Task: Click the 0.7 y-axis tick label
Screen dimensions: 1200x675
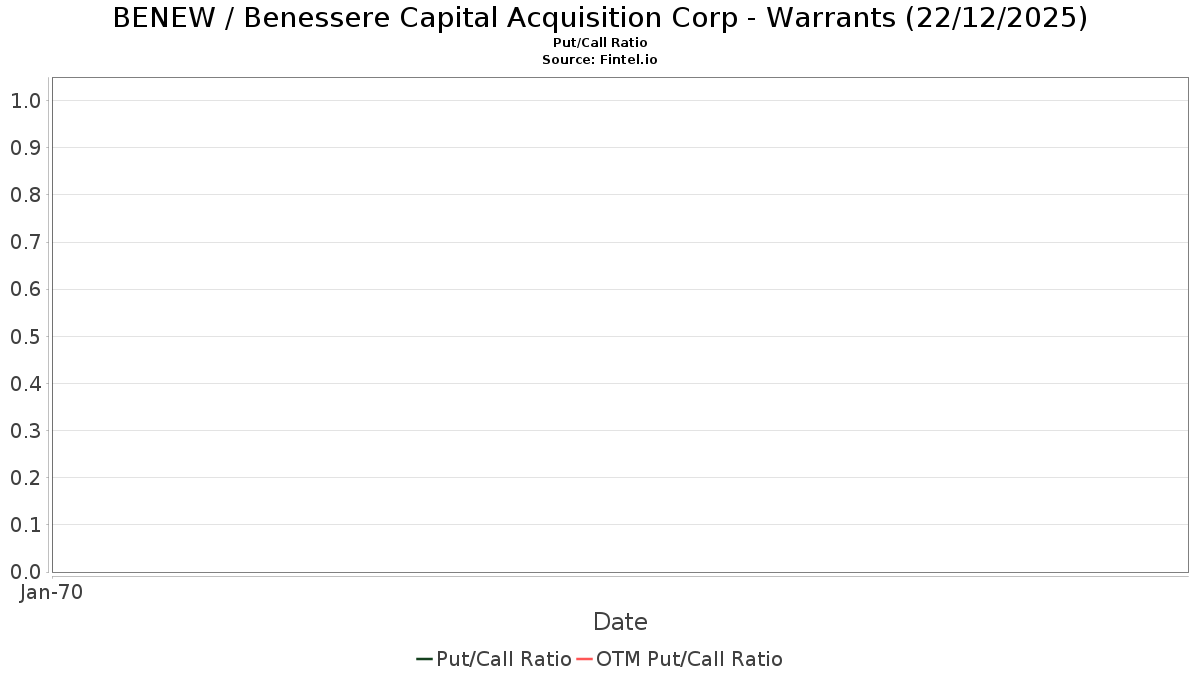Action: [x=25, y=242]
